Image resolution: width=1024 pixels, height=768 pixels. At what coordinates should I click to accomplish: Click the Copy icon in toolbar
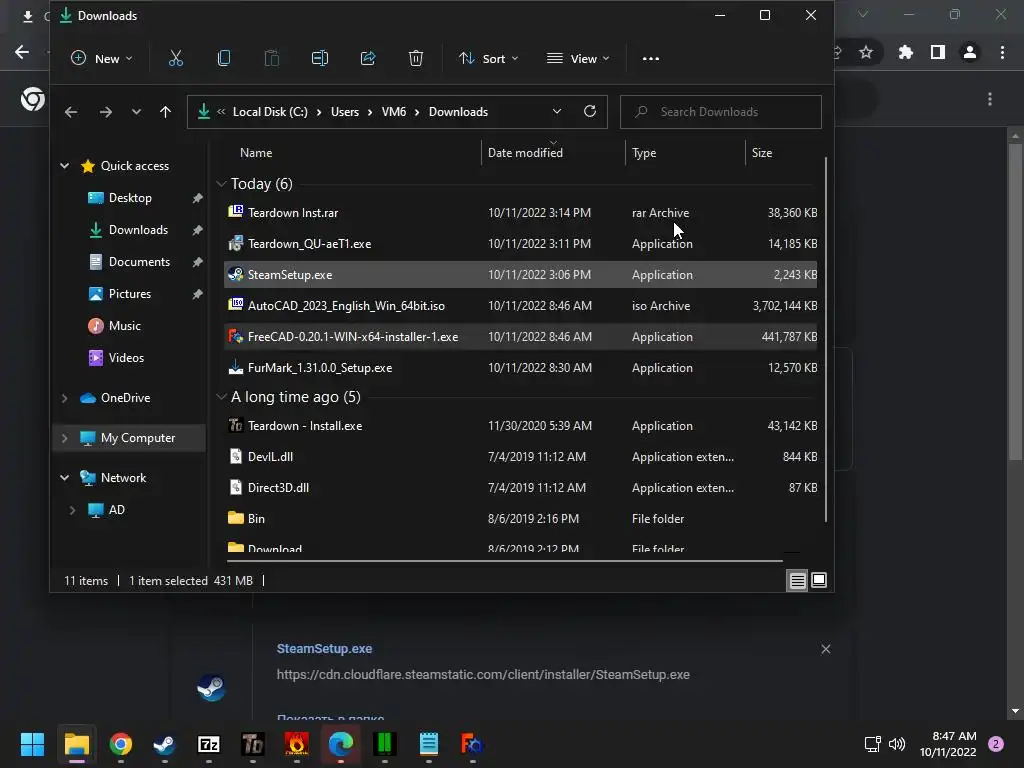[223, 58]
